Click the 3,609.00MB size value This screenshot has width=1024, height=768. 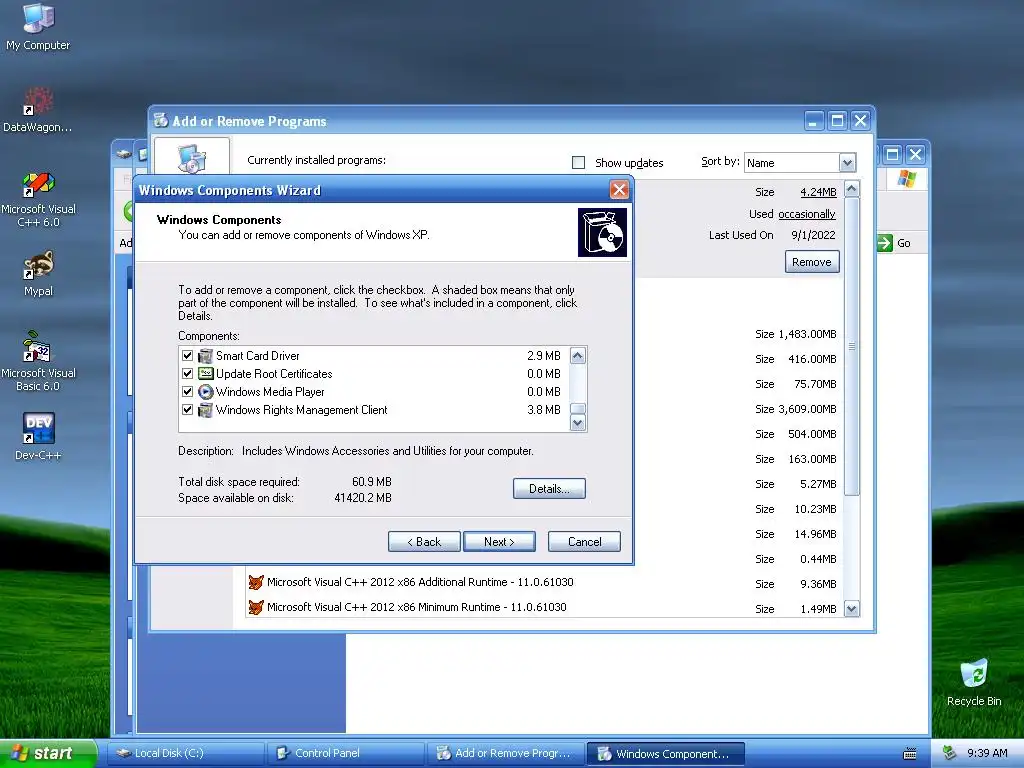[x=807, y=409]
